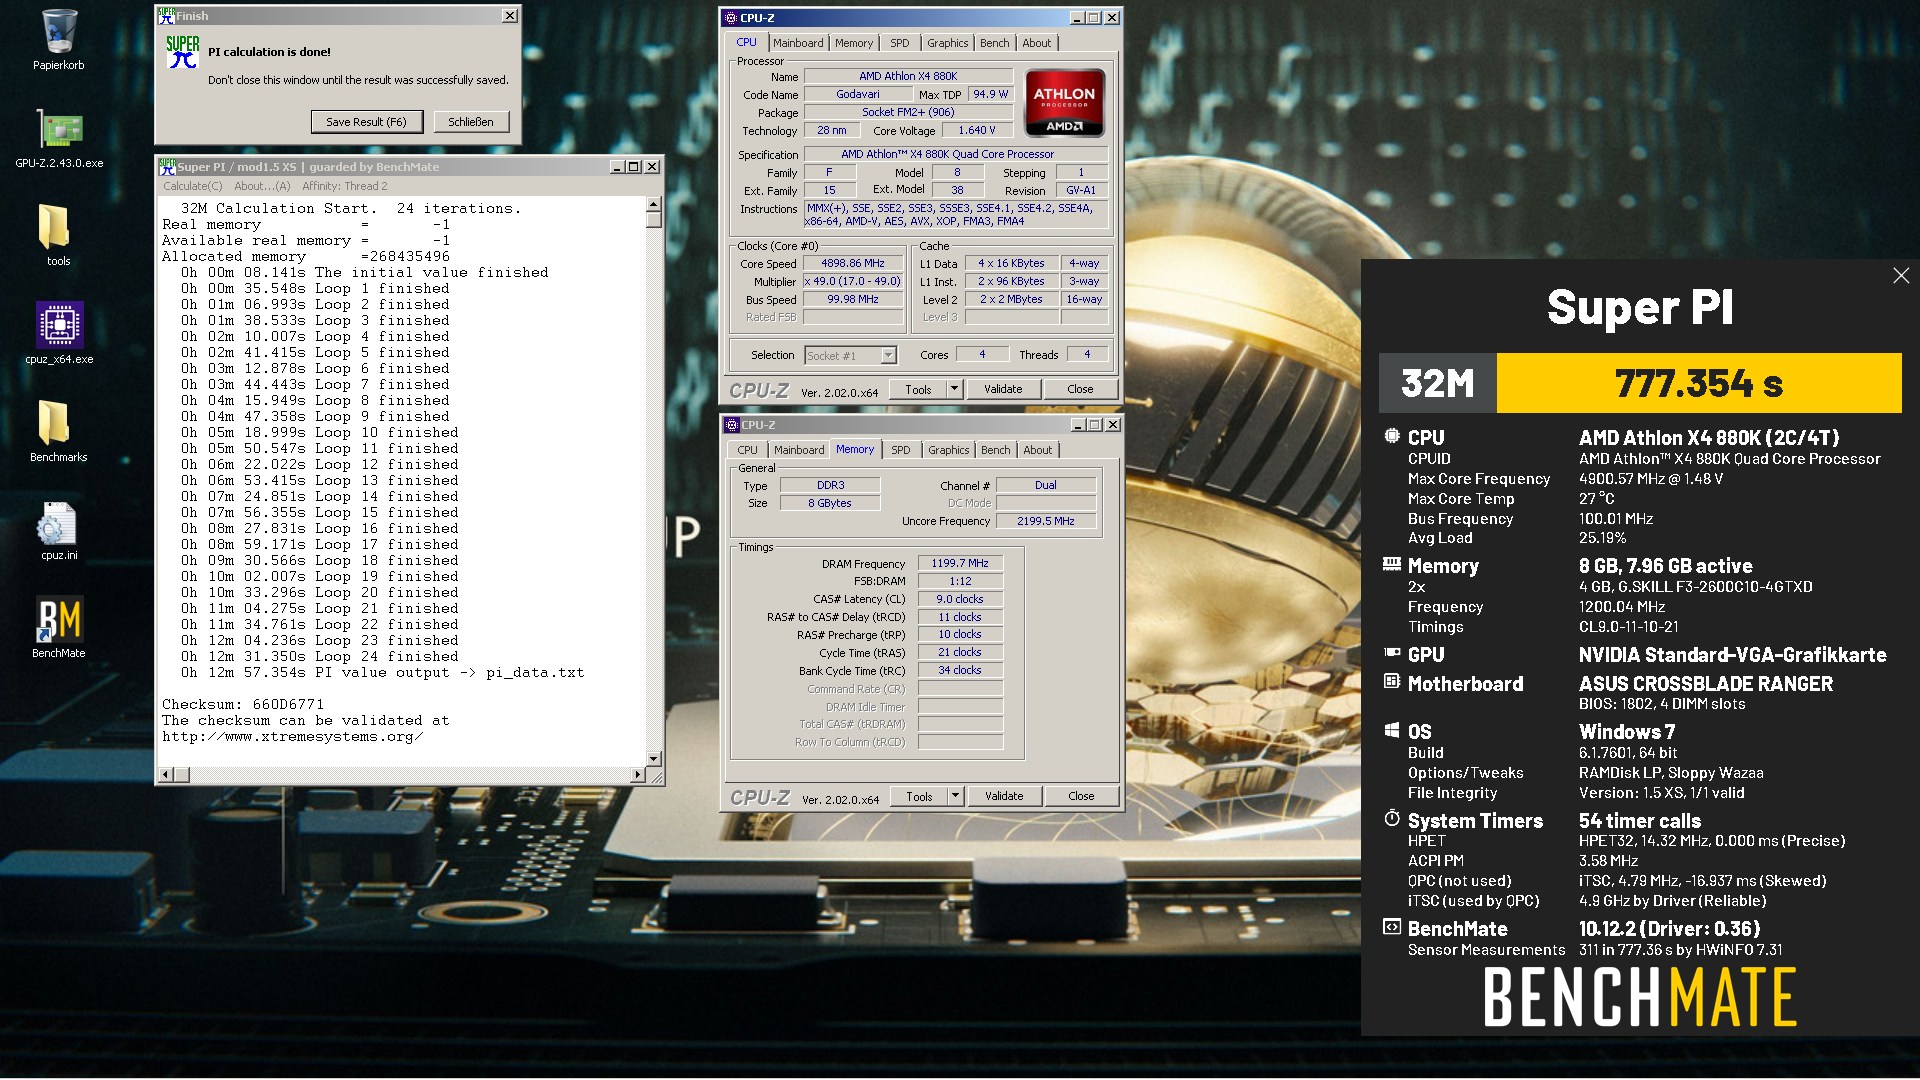Click Tools button in lower CPU-Z
Screen dimensions: 1920x1080
click(x=919, y=796)
